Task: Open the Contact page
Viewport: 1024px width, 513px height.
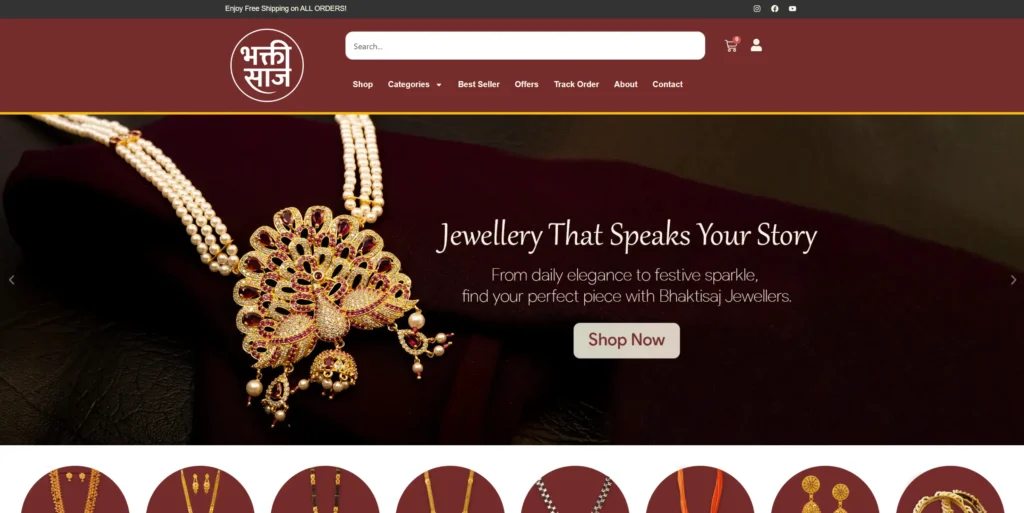Action: point(667,84)
